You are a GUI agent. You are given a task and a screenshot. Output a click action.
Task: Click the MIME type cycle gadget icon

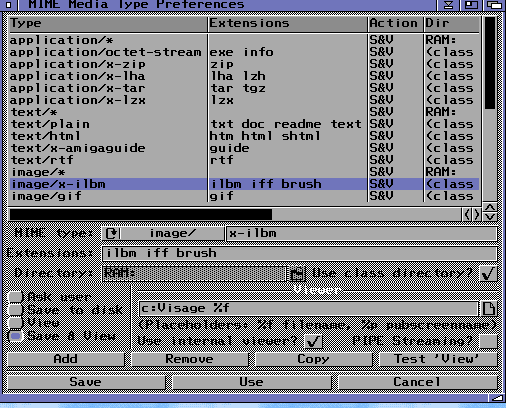[111, 233]
